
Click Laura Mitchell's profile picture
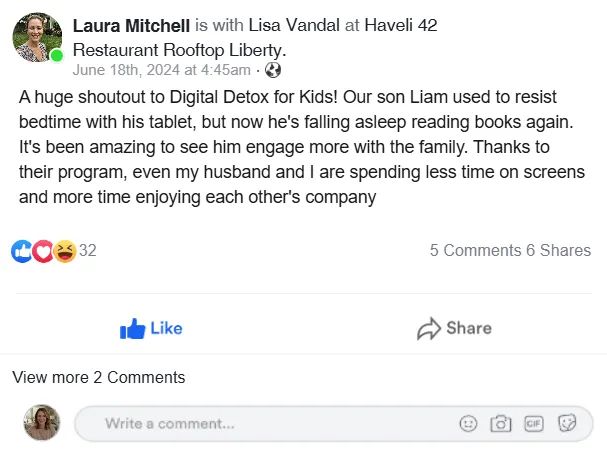tap(37, 38)
